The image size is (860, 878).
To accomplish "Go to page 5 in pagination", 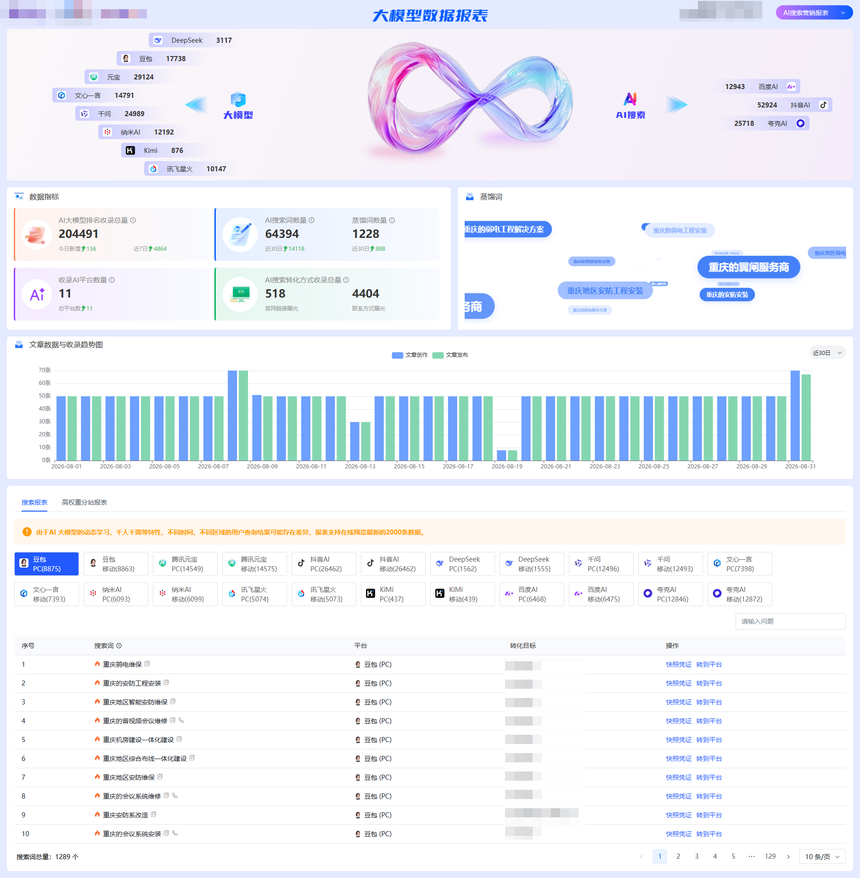I will click(x=733, y=856).
